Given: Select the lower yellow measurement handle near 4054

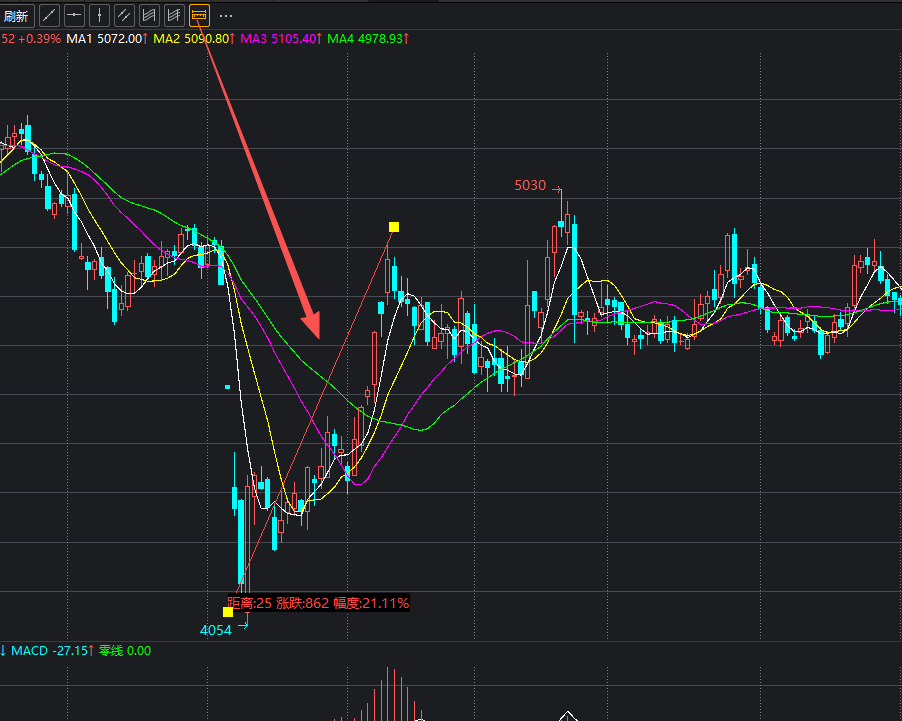Looking at the screenshot, I should 228,612.
